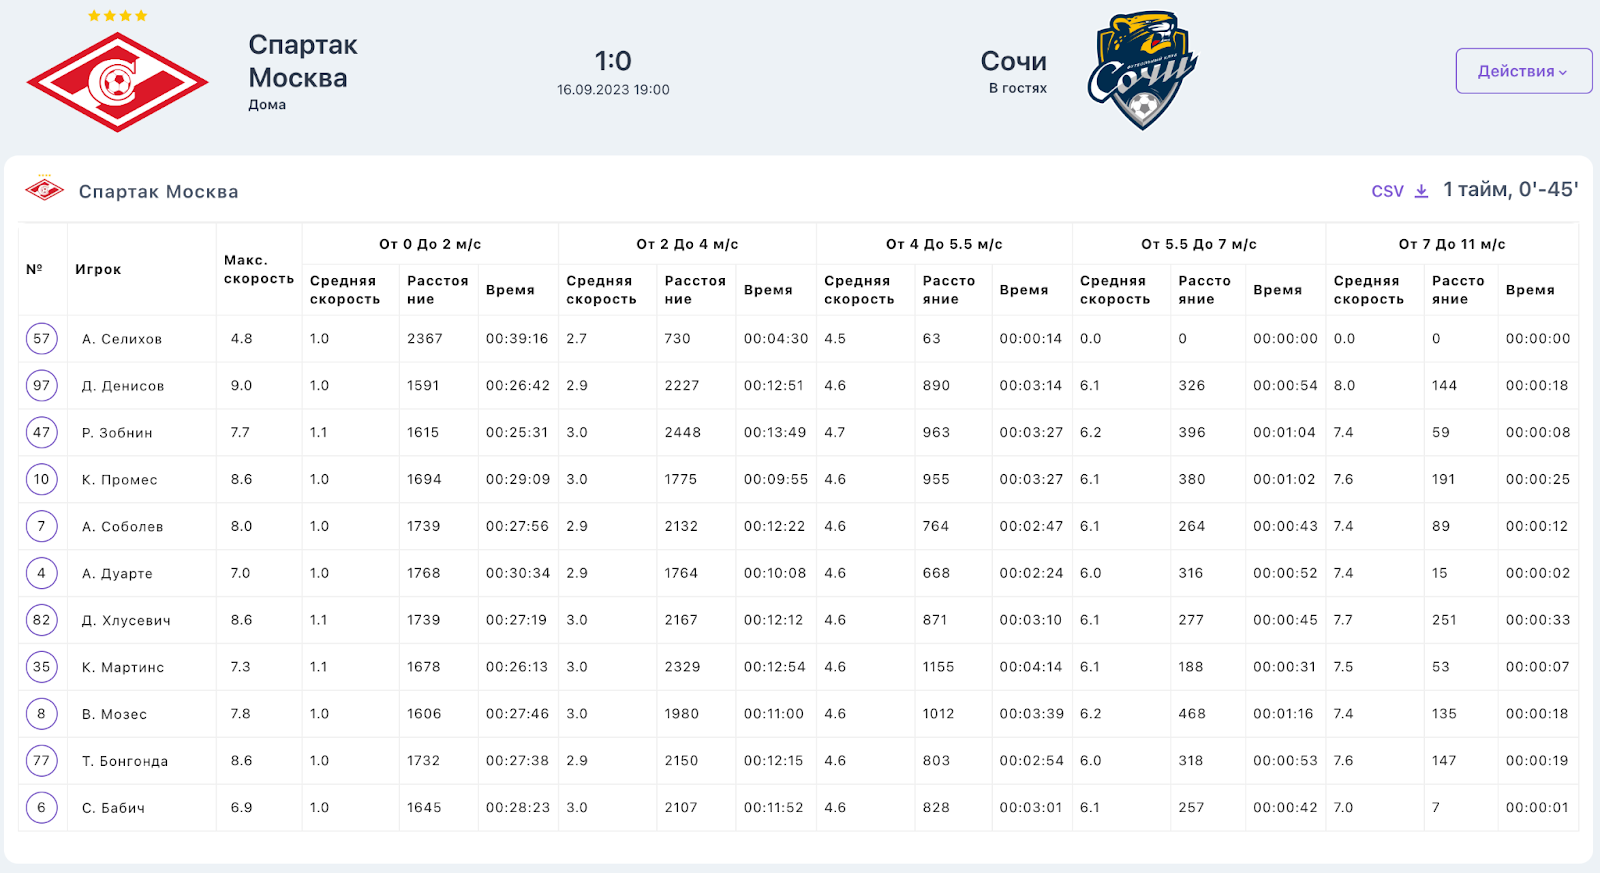Click the 1 тайм, 0'-45' period label
Viewport: 1600px width, 873px height.
click(x=1511, y=189)
